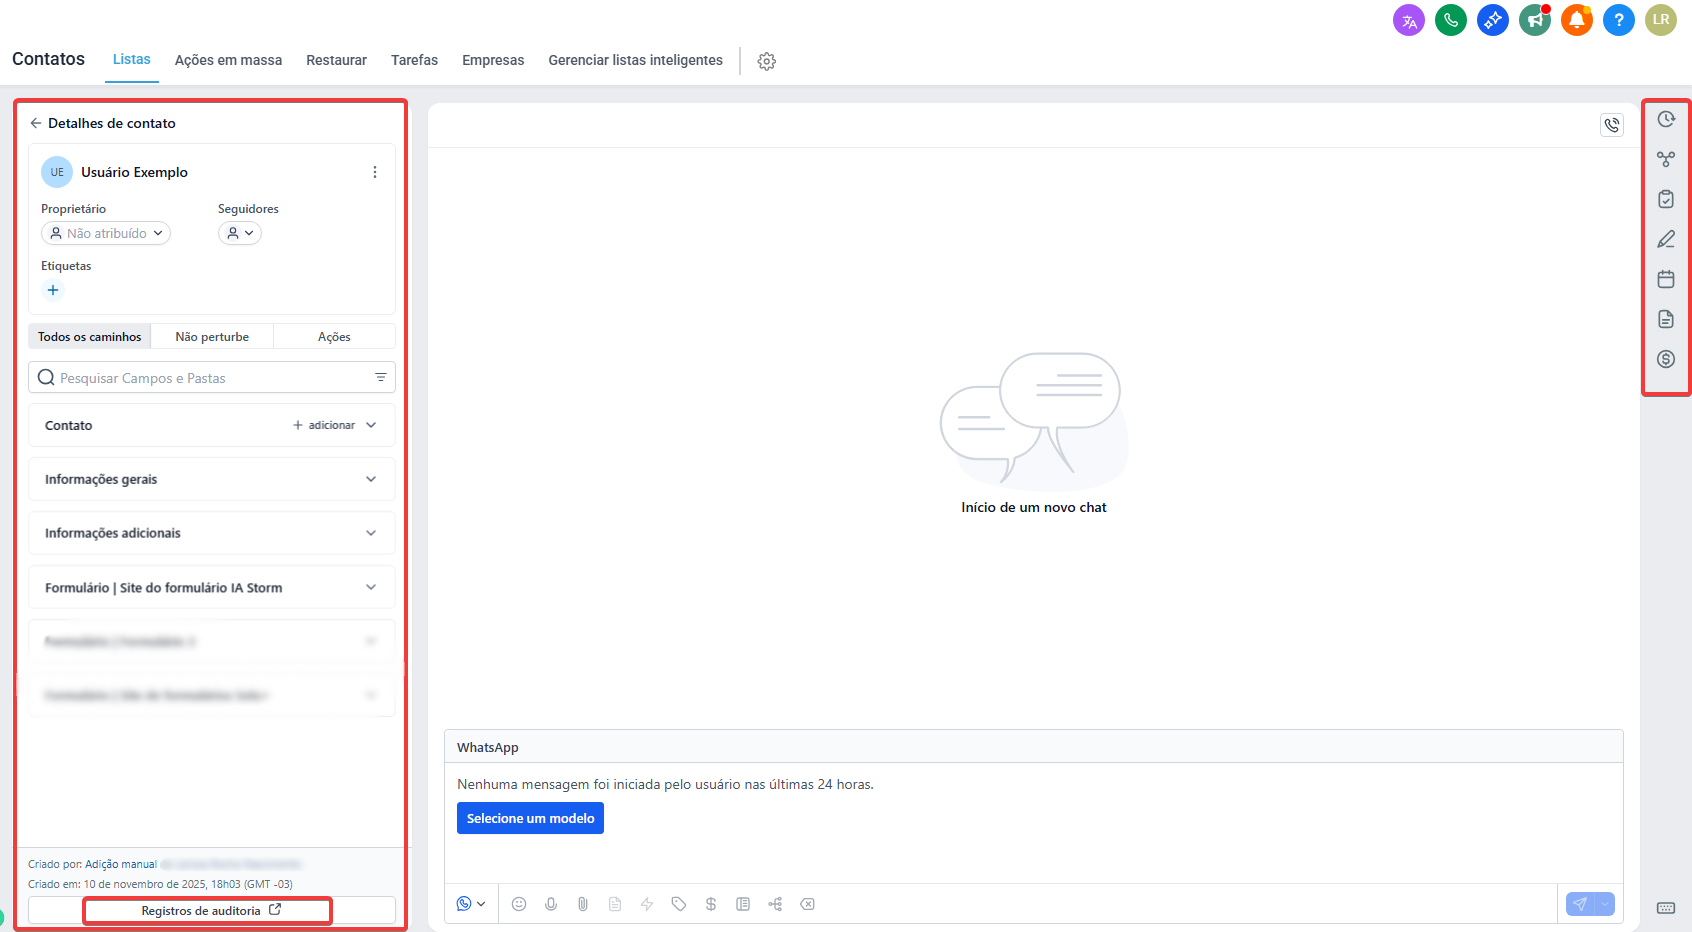
Task: Open the Ações em massa tab
Action: click(228, 60)
